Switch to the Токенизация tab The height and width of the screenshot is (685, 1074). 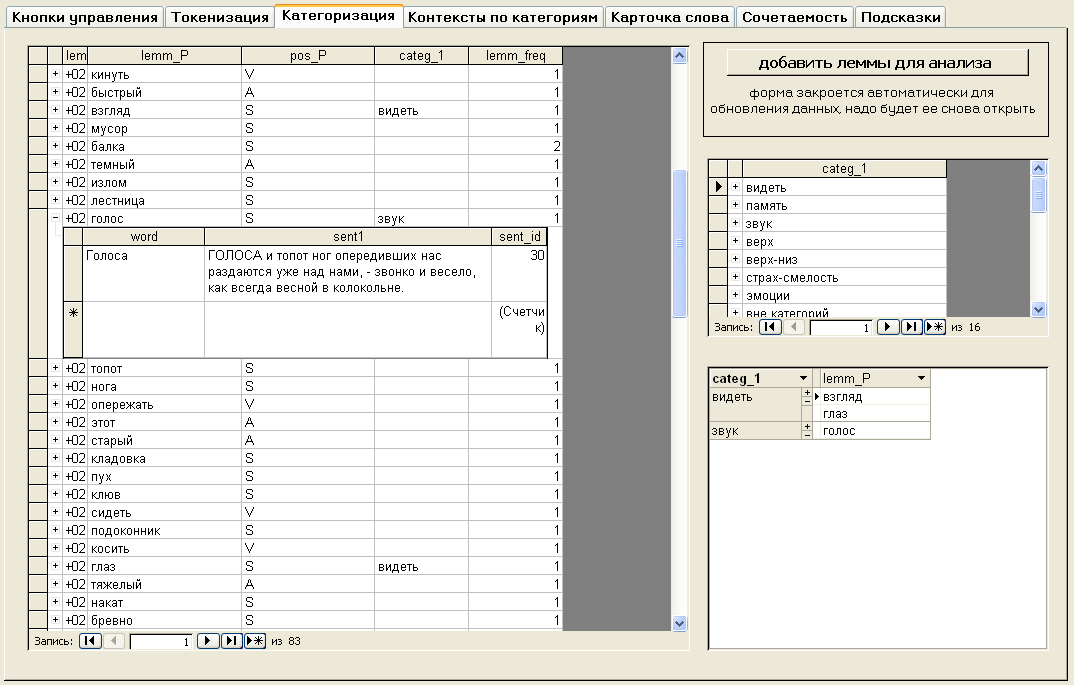pyautogui.click(x=220, y=17)
